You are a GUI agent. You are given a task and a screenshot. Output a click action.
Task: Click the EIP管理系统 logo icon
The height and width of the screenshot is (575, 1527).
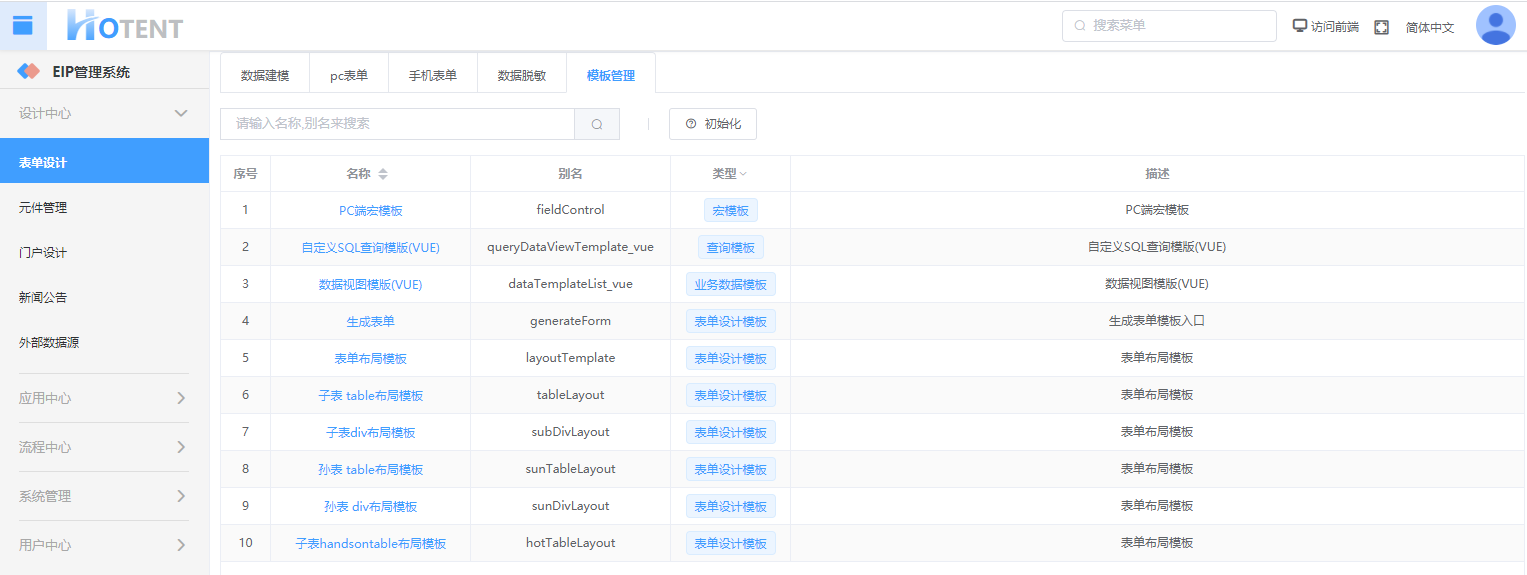[29, 72]
